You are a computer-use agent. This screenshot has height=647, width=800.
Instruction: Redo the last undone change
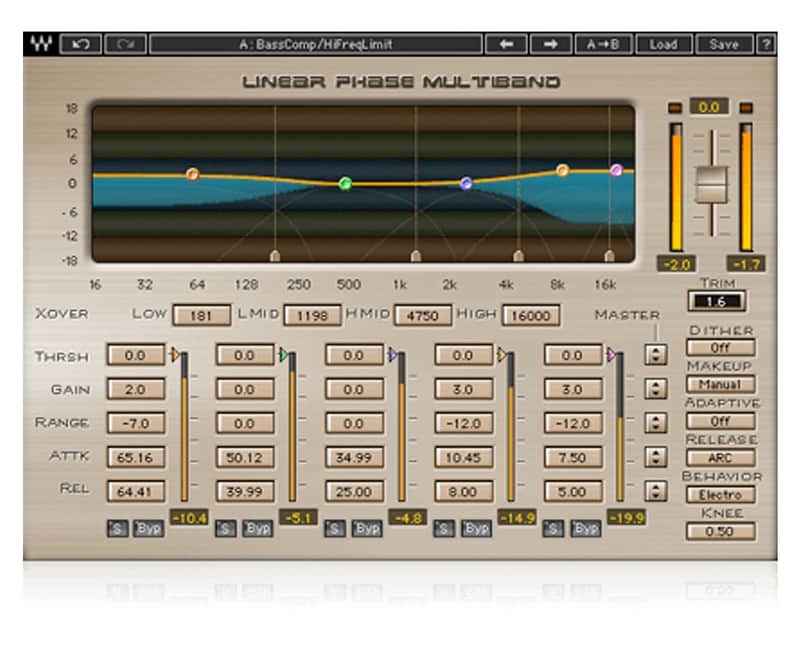(125, 44)
